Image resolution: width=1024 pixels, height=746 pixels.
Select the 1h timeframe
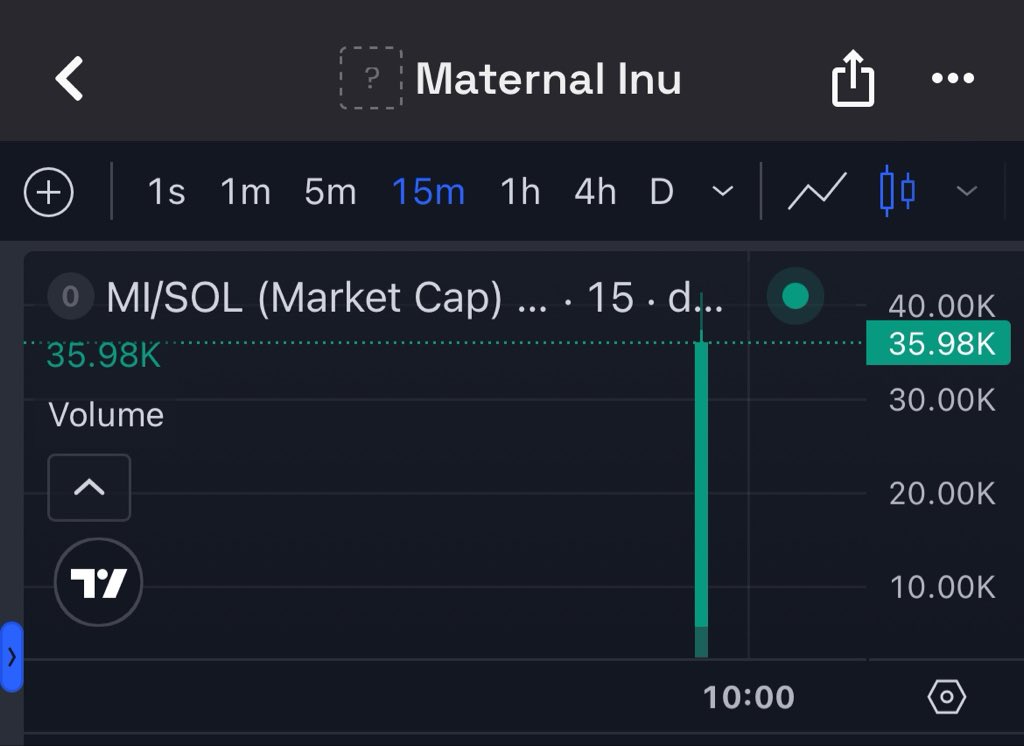520,192
